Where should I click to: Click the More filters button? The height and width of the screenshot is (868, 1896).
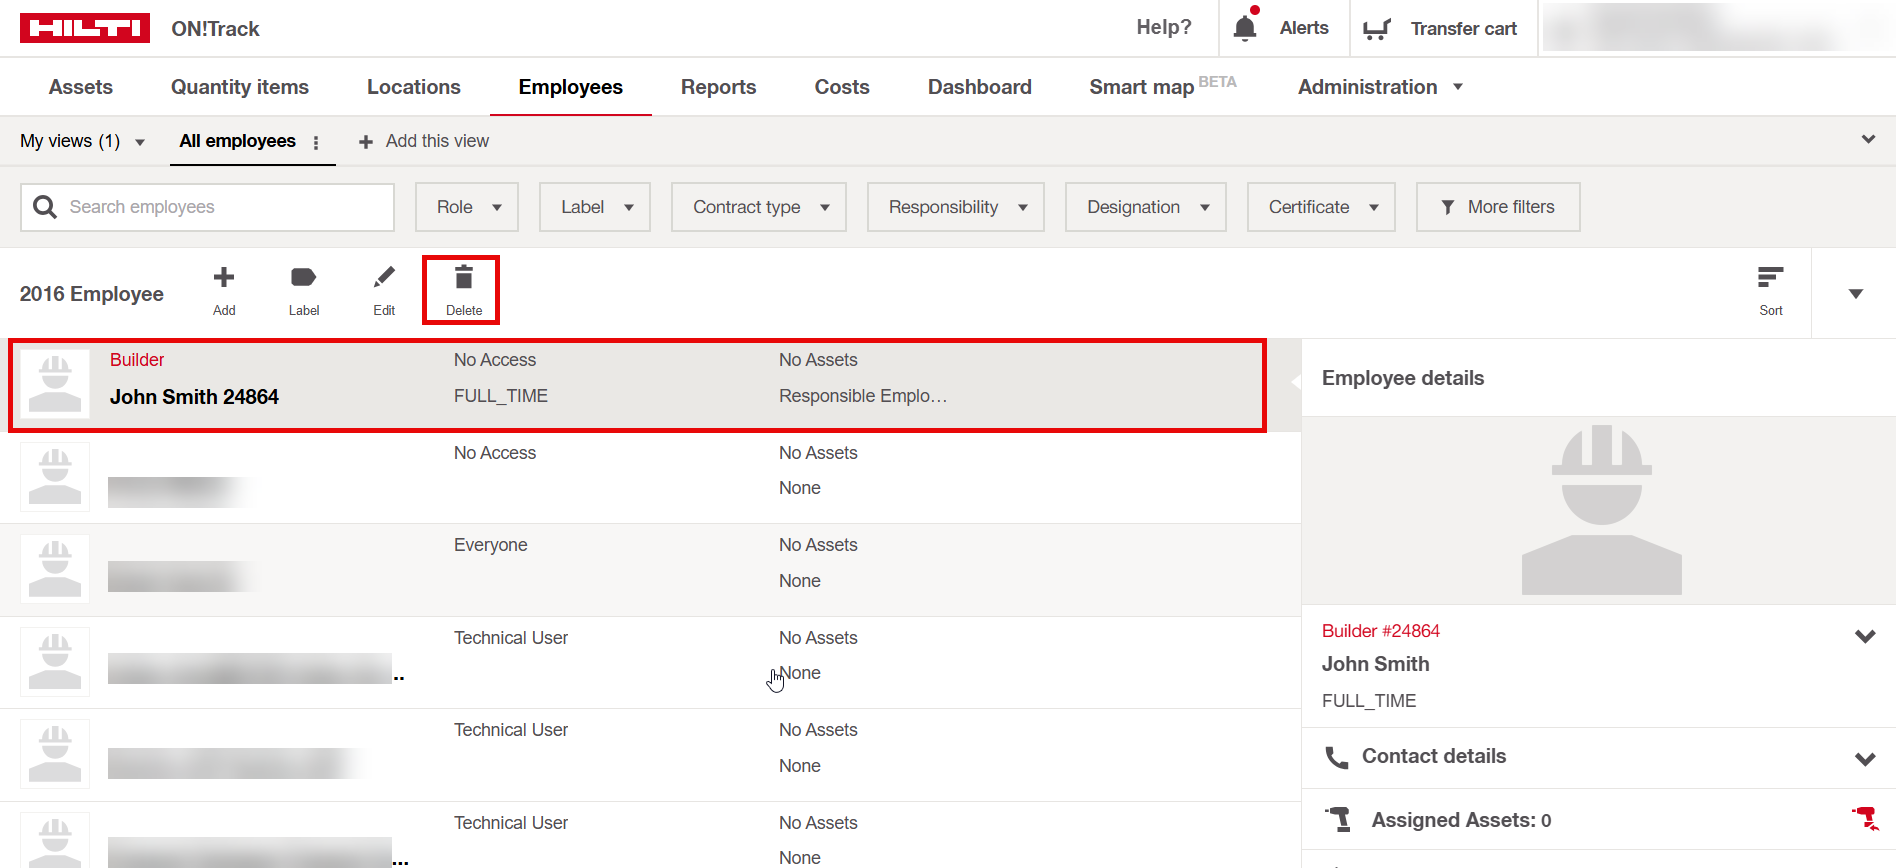tap(1497, 207)
